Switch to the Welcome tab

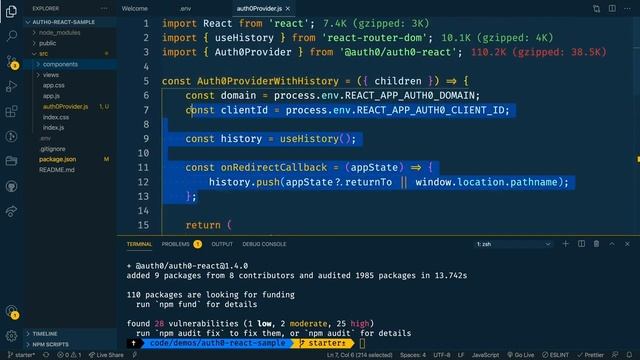[x=135, y=9]
